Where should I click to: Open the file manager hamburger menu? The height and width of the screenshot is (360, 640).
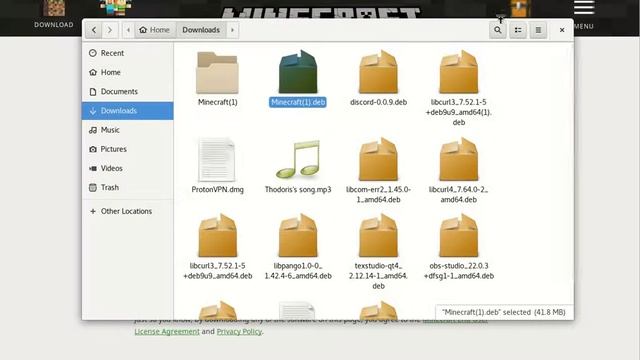[538, 30]
